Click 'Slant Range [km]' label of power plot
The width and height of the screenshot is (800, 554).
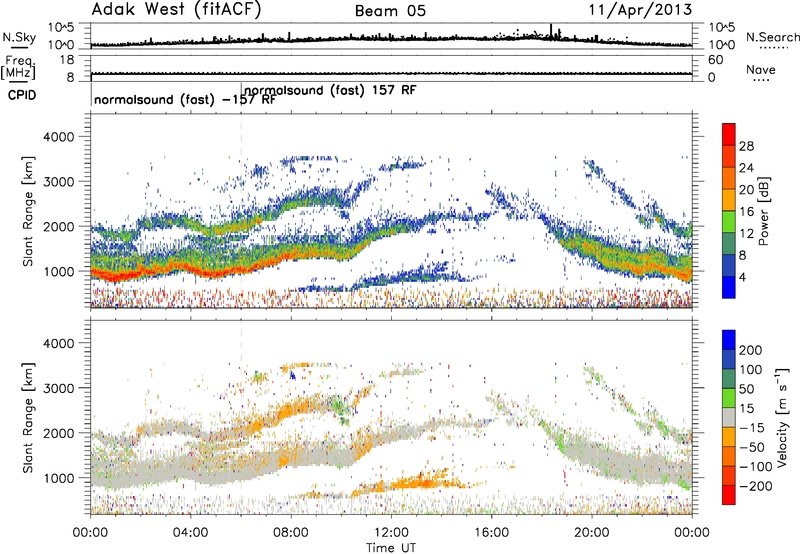point(28,211)
